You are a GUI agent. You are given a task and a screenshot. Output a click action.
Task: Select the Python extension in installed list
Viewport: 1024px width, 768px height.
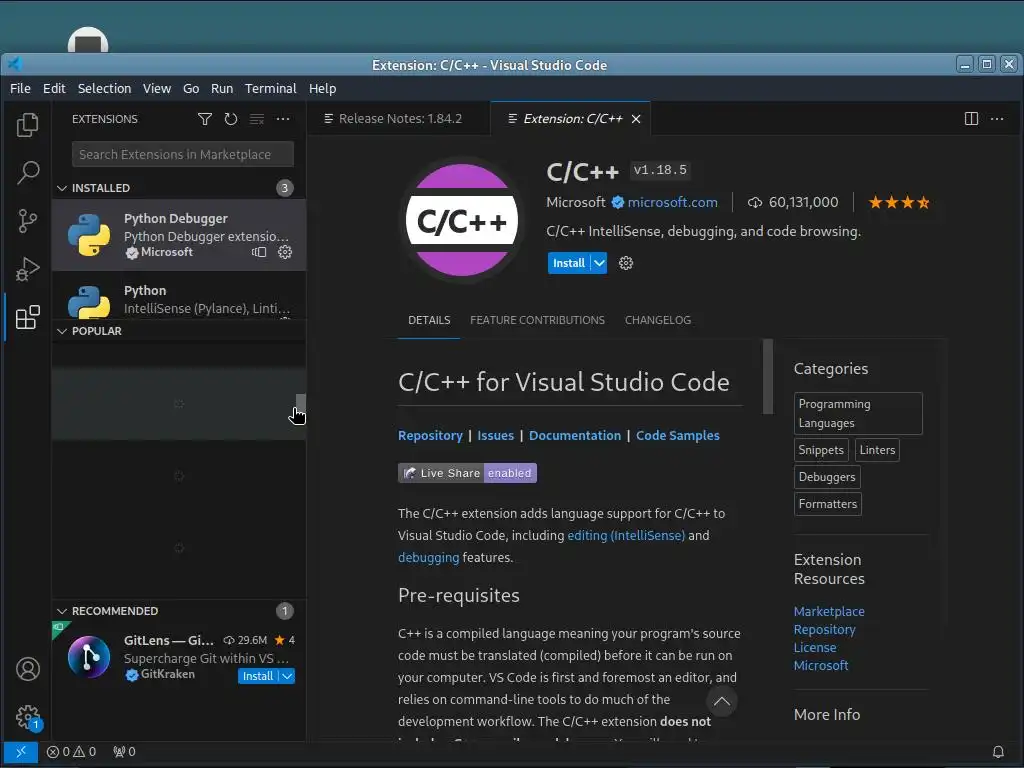pos(179,298)
